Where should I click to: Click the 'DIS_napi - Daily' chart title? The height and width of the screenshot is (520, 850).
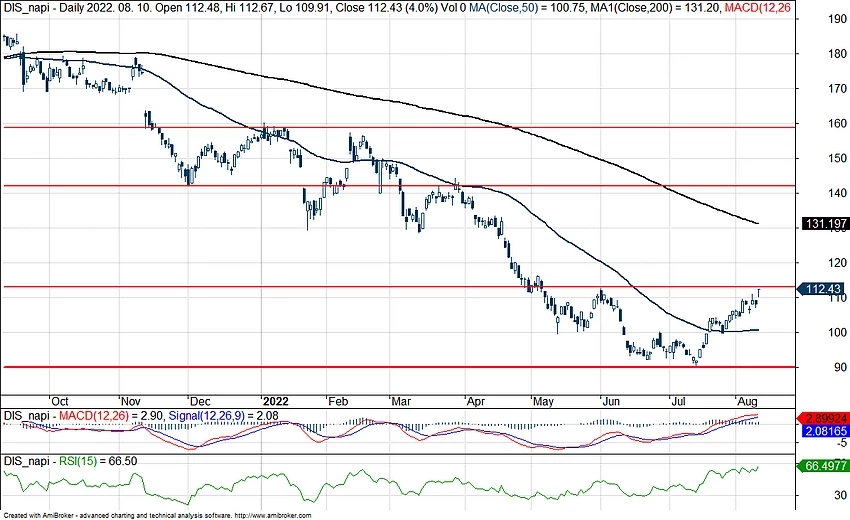(x=45, y=8)
